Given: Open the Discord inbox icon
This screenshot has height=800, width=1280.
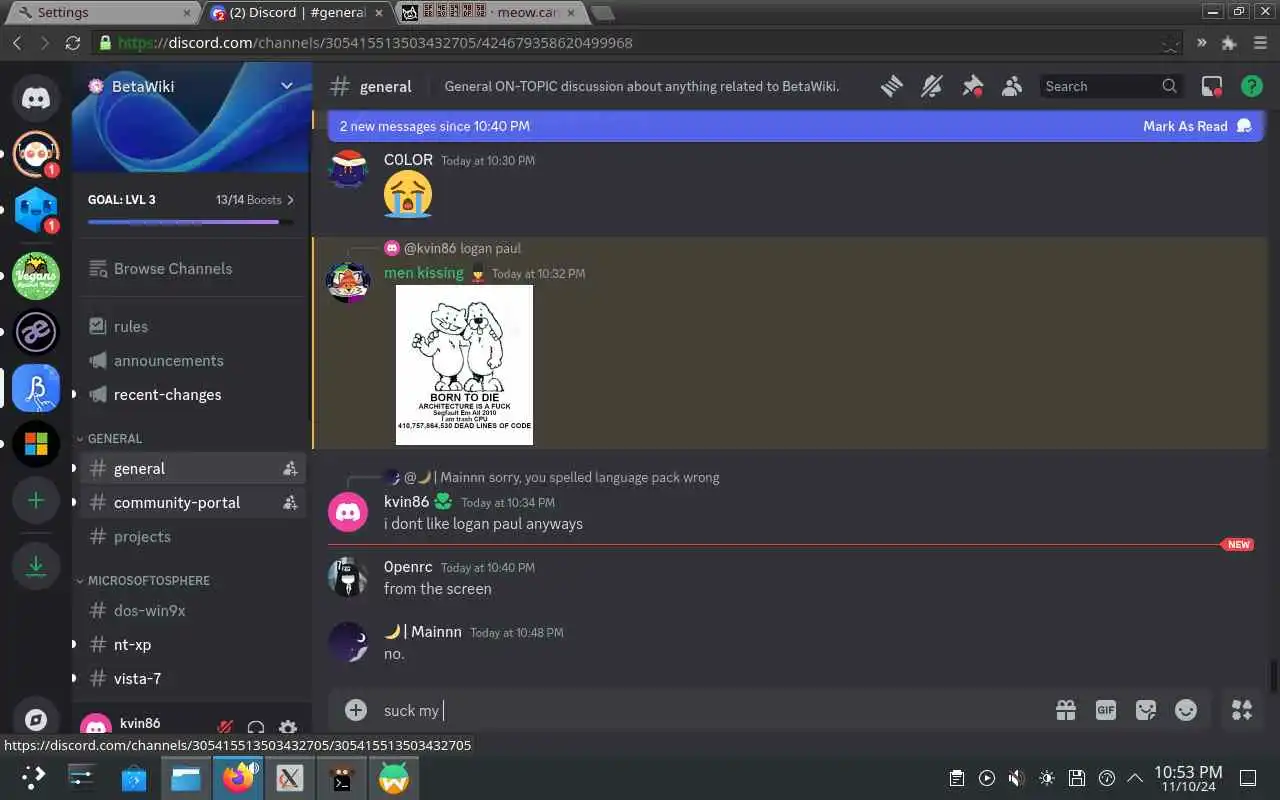Looking at the screenshot, I should point(1212,87).
